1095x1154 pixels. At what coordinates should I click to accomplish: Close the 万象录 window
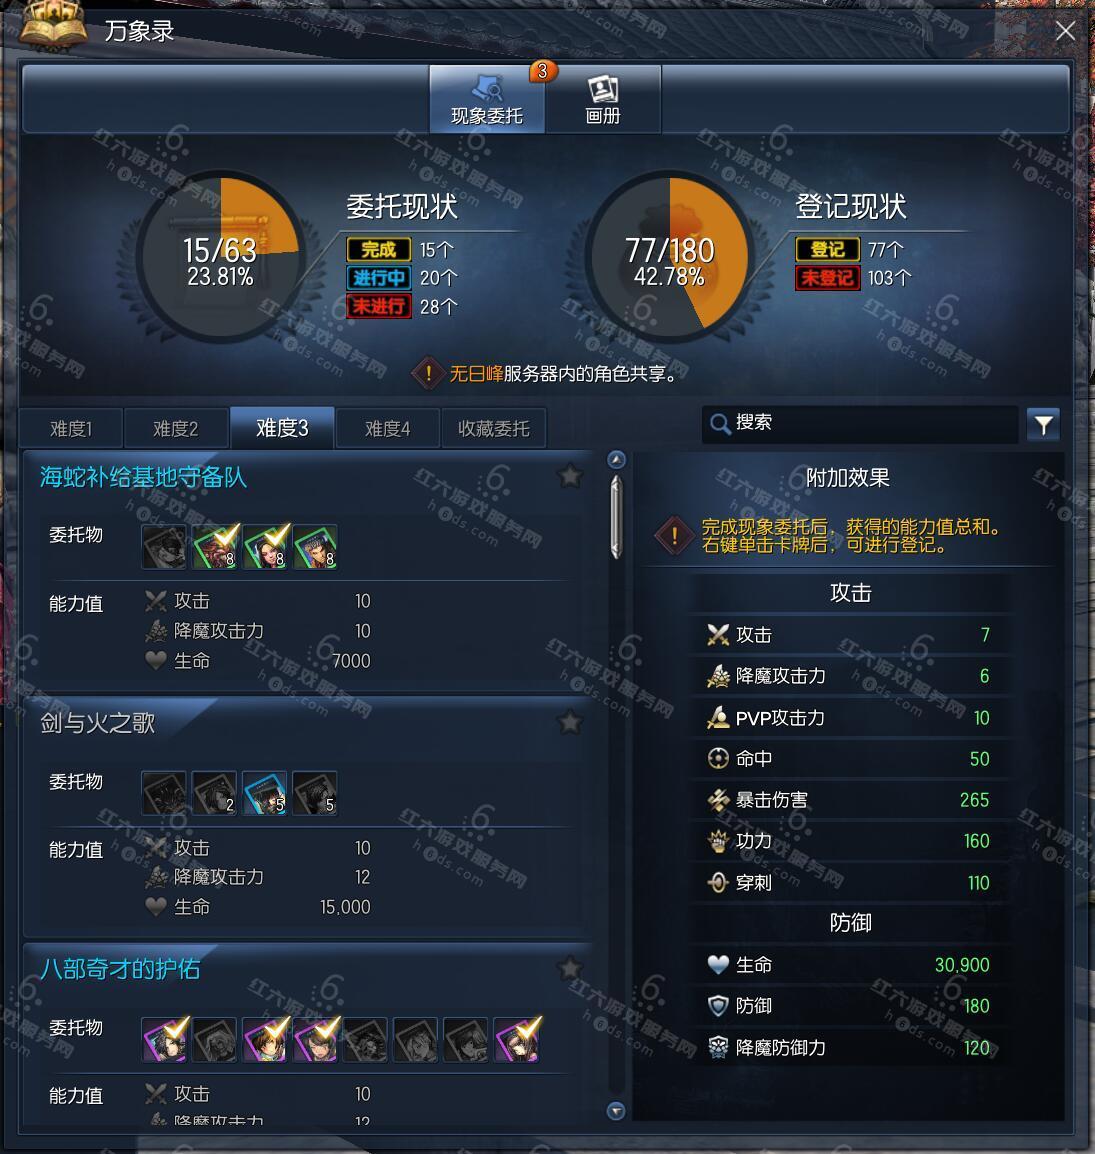pyautogui.click(x=1065, y=31)
